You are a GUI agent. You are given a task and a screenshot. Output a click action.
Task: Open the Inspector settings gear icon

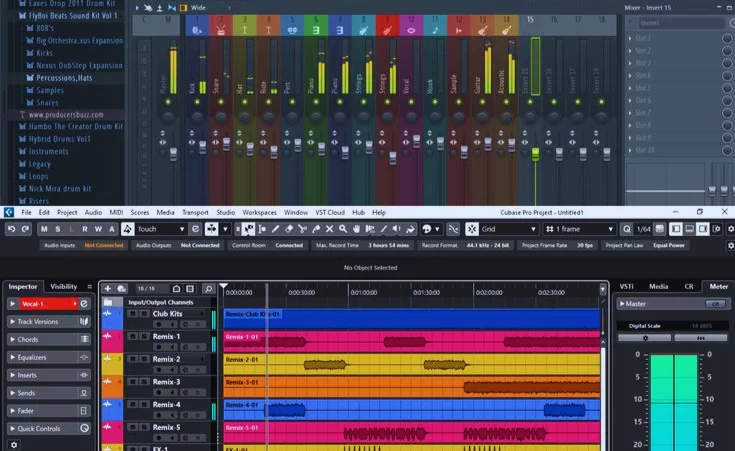pyautogui.click(x=14, y=444)
